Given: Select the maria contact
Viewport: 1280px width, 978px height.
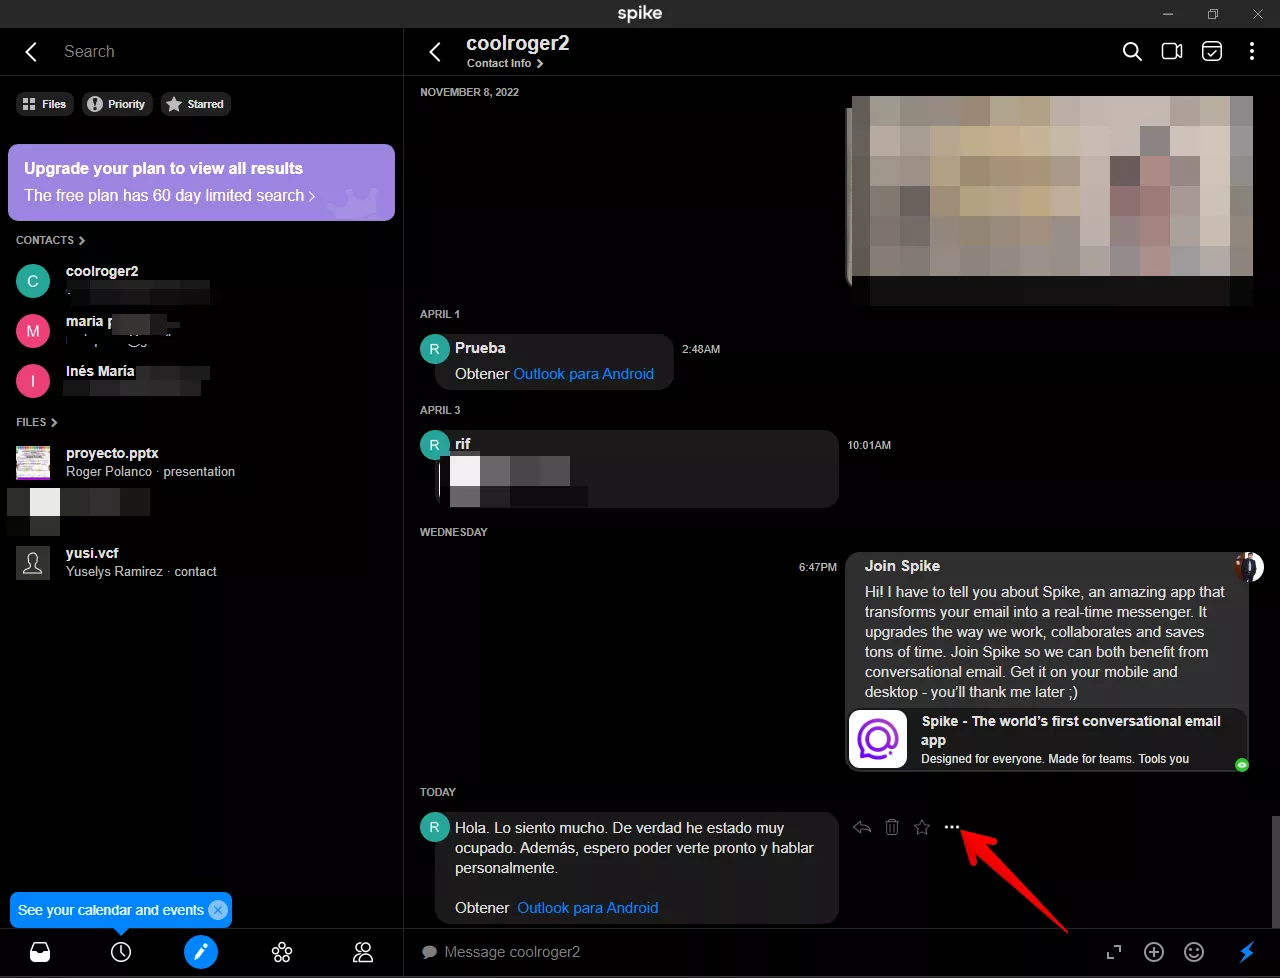Looking at the screenshot, I should coord(201,330).
